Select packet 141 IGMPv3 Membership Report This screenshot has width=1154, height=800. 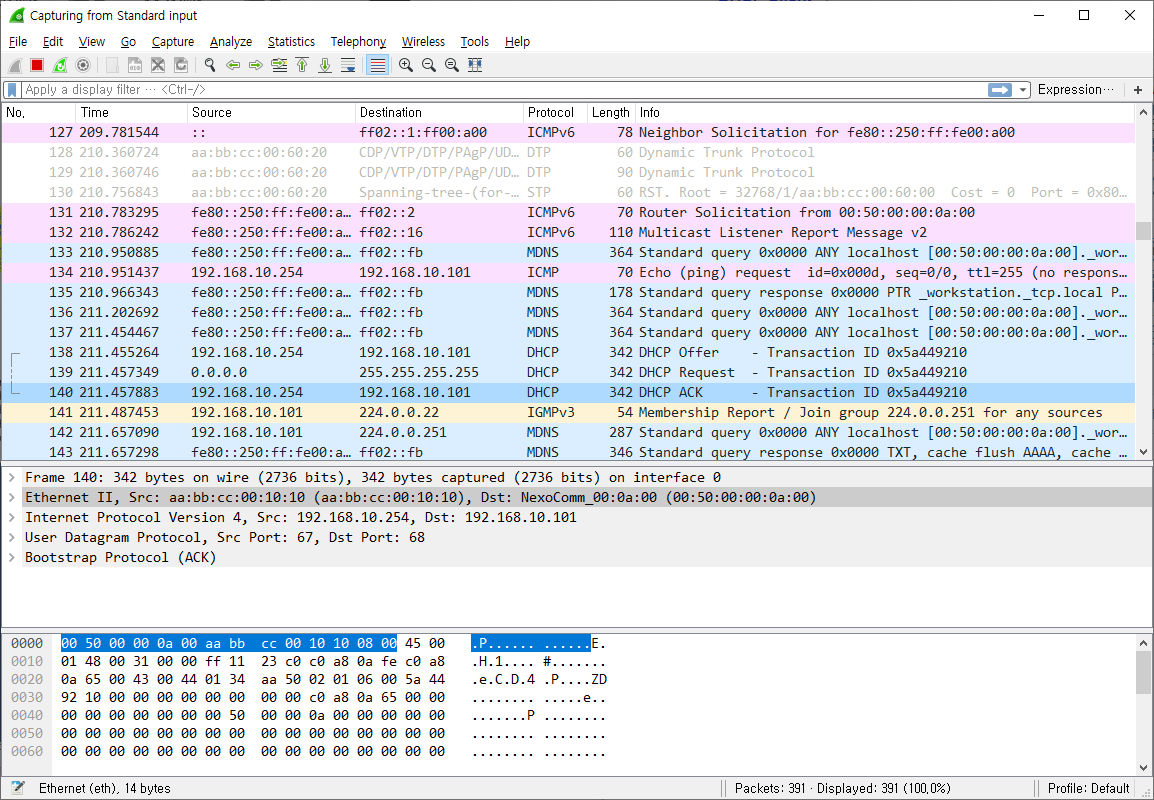click(x=569, y=412)
